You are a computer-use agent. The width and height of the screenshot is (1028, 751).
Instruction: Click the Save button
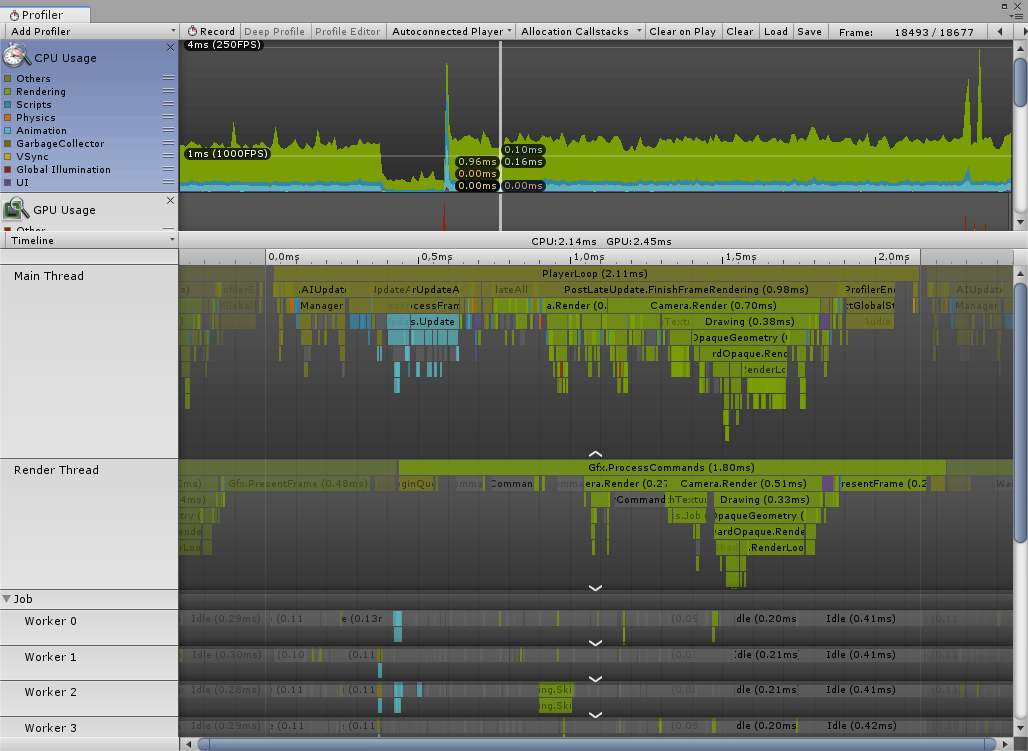tap(809, 31)
